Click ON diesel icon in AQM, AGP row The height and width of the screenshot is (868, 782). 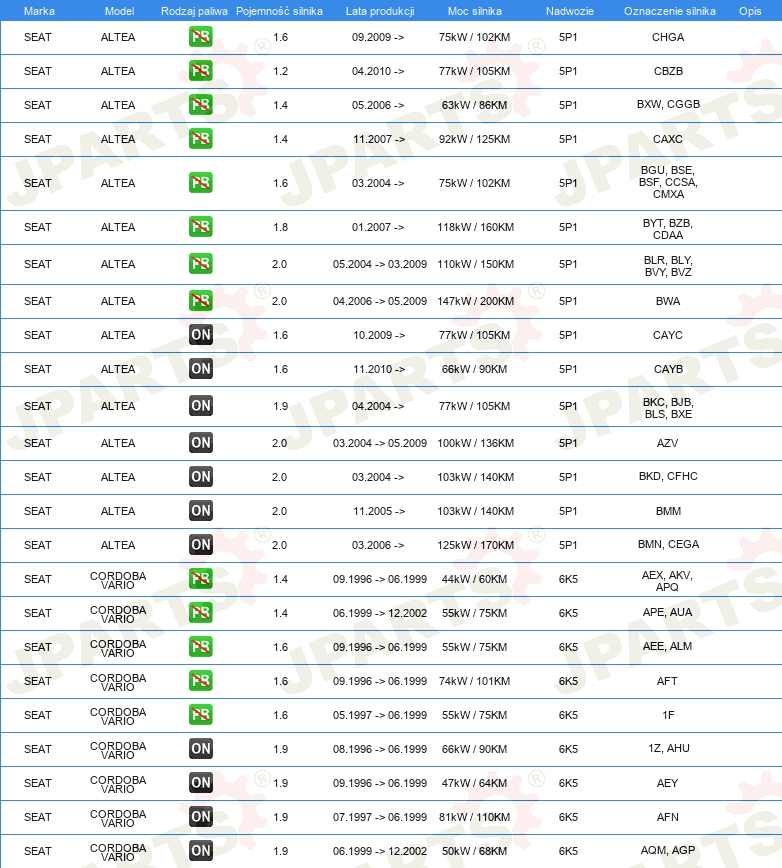(x=200, y=850)
